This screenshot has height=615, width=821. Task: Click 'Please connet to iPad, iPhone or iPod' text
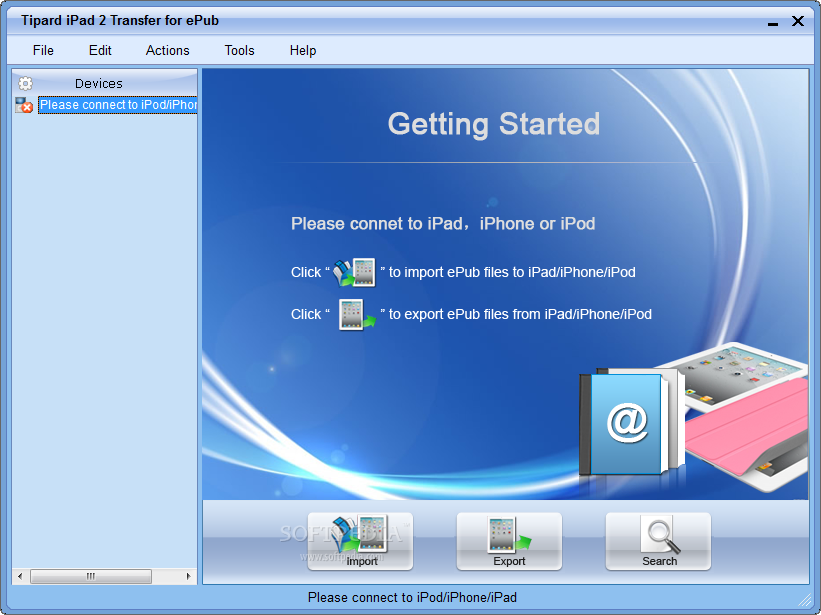[x=443, y=223]
